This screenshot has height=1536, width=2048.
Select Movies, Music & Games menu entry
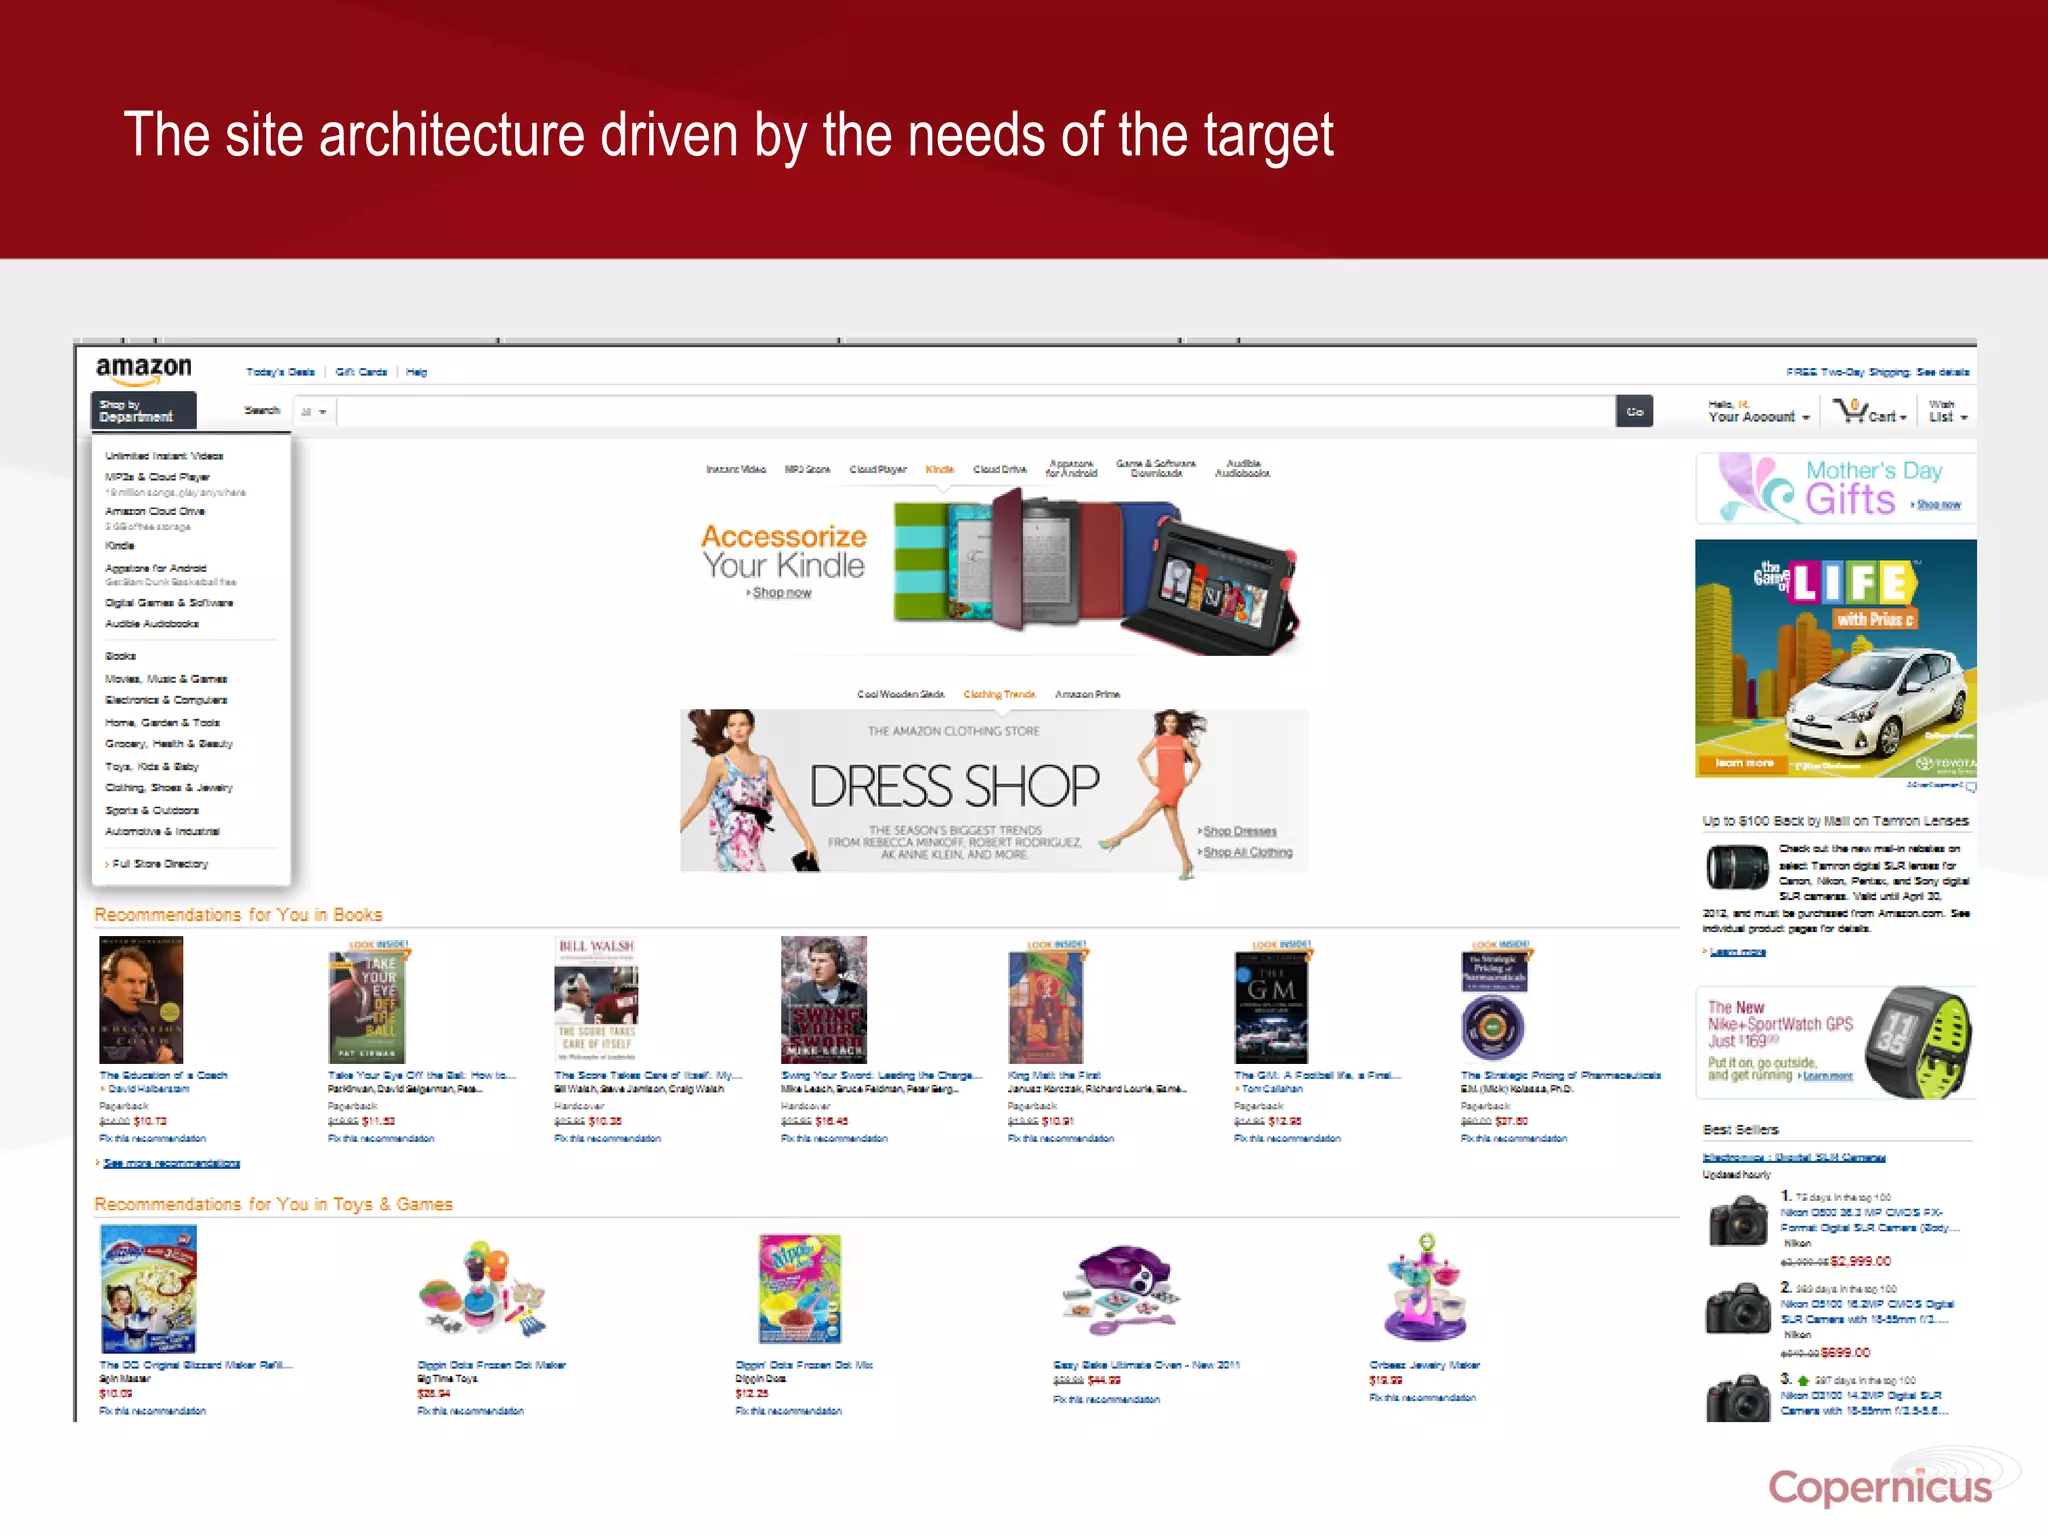pos(166,679)
